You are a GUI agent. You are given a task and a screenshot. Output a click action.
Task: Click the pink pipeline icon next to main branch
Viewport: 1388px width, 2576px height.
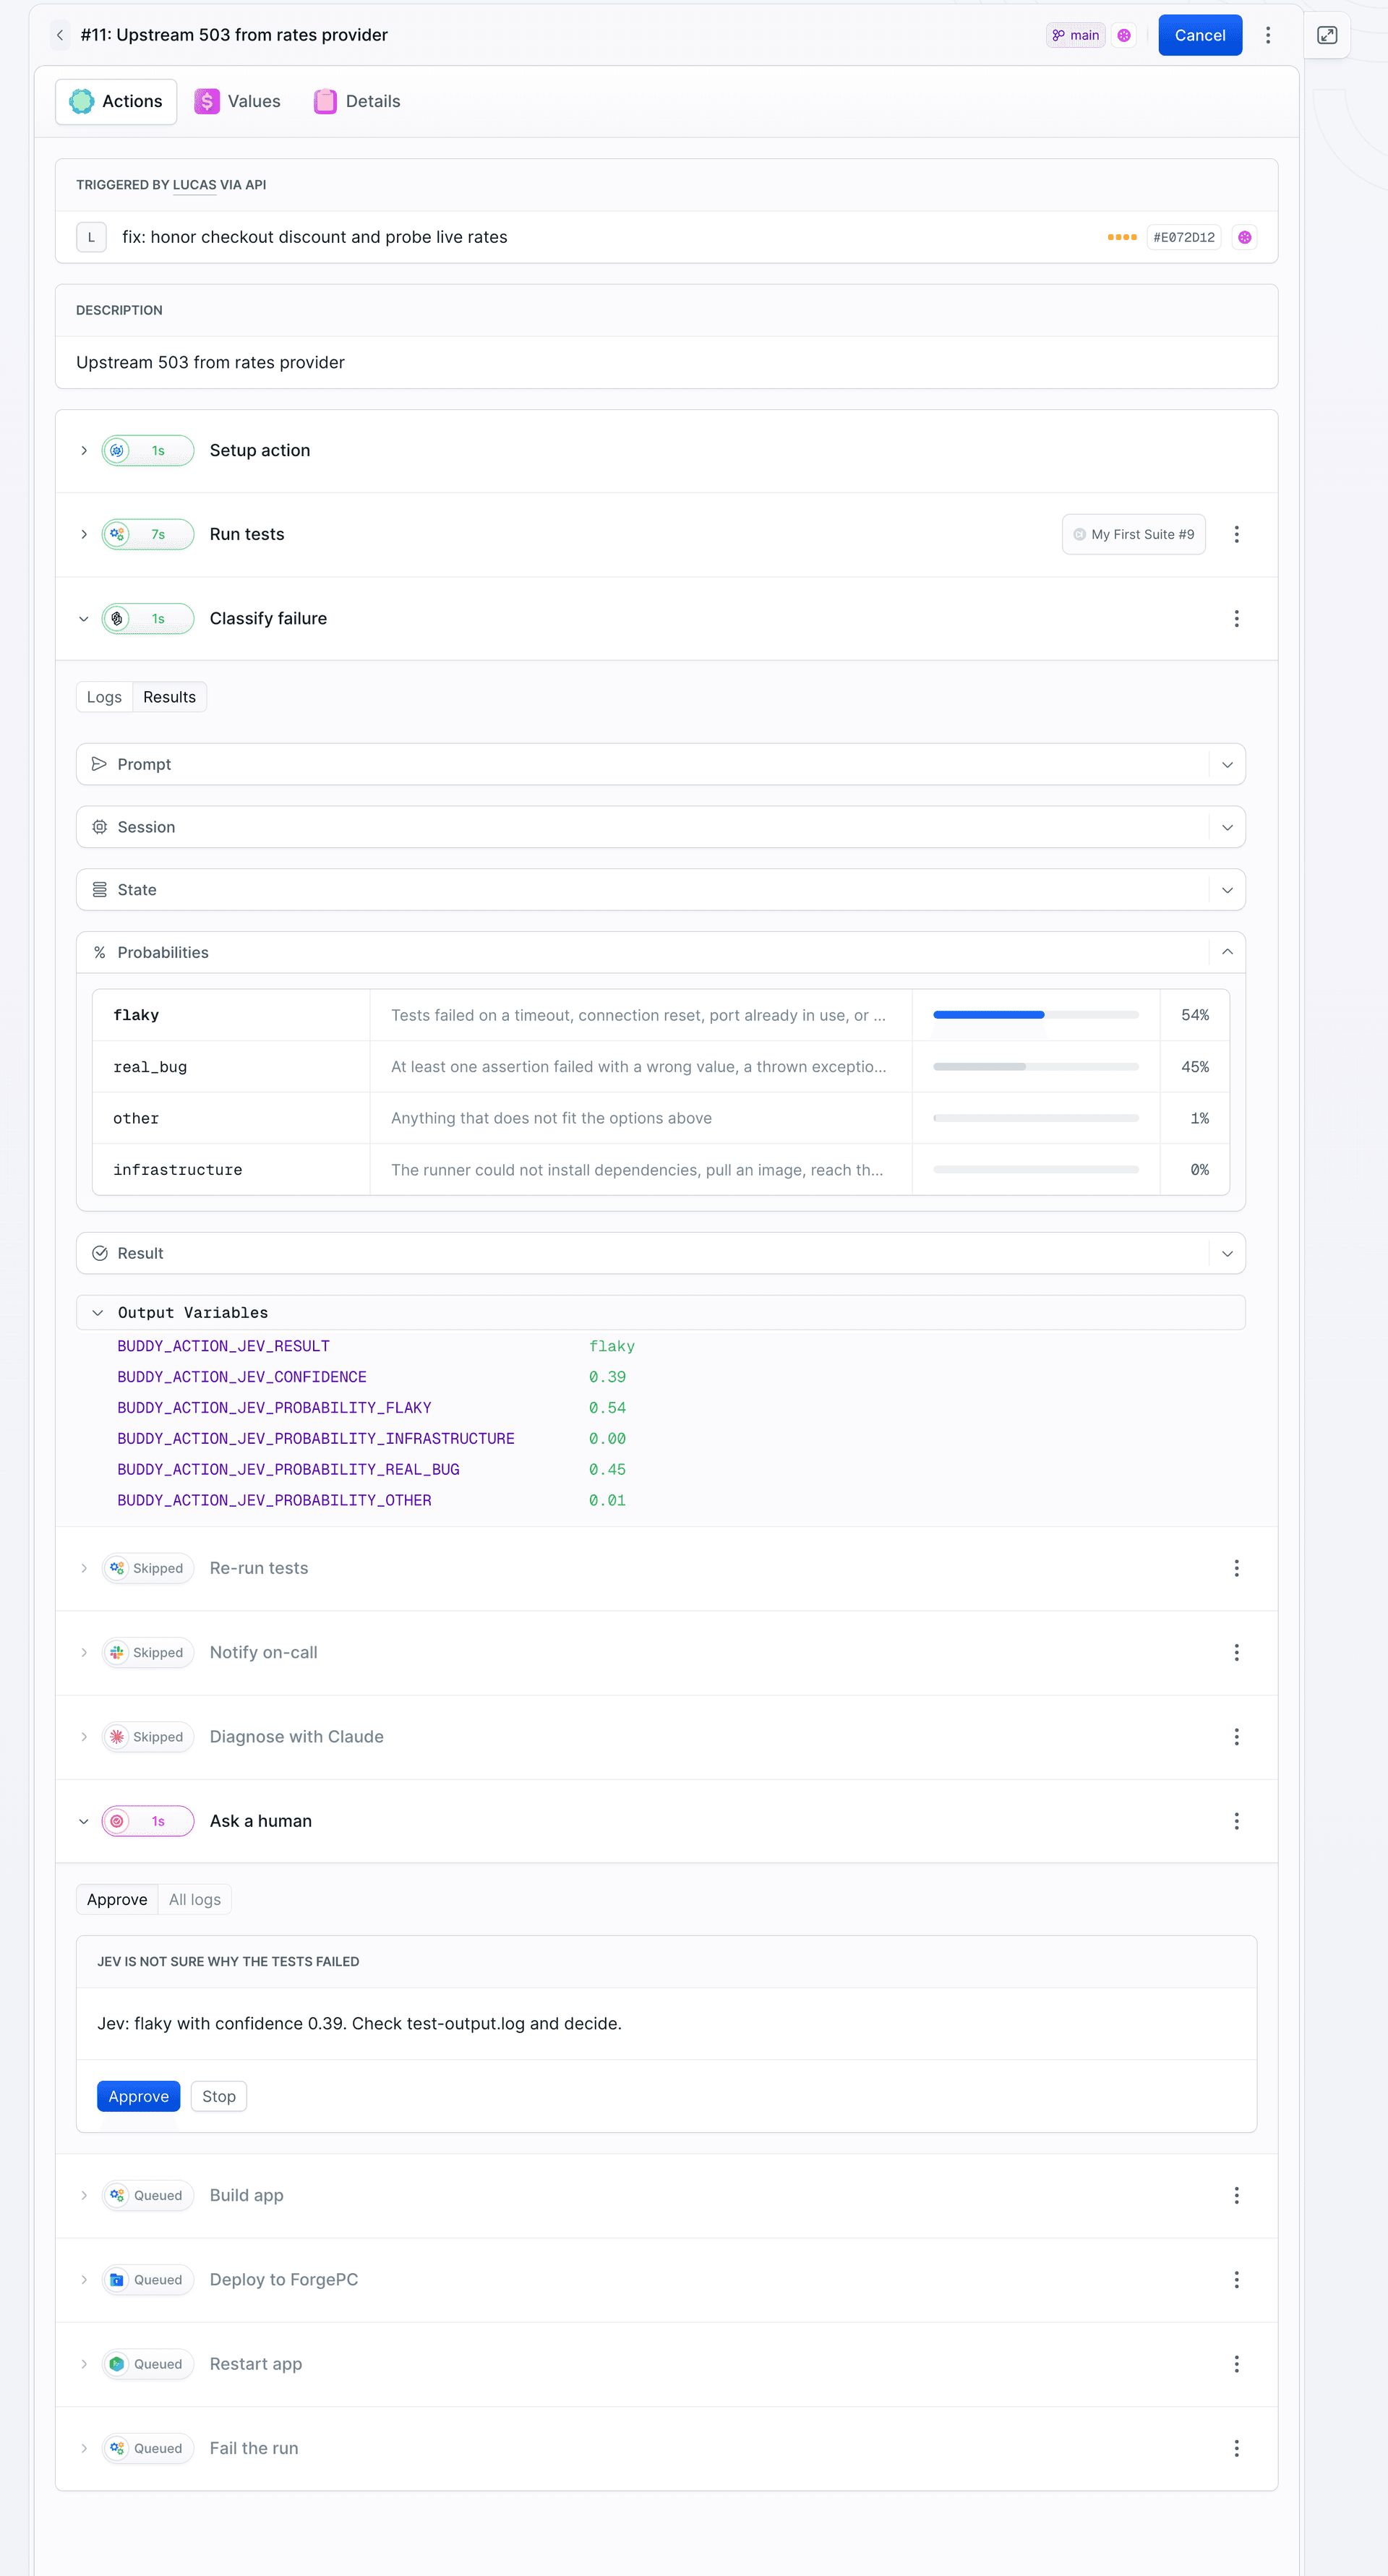(1124, 35)
